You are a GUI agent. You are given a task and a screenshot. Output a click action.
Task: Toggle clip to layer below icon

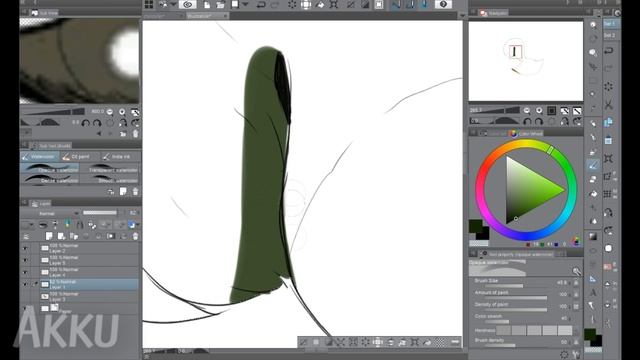pyautogui.click(x=43, y=224)
